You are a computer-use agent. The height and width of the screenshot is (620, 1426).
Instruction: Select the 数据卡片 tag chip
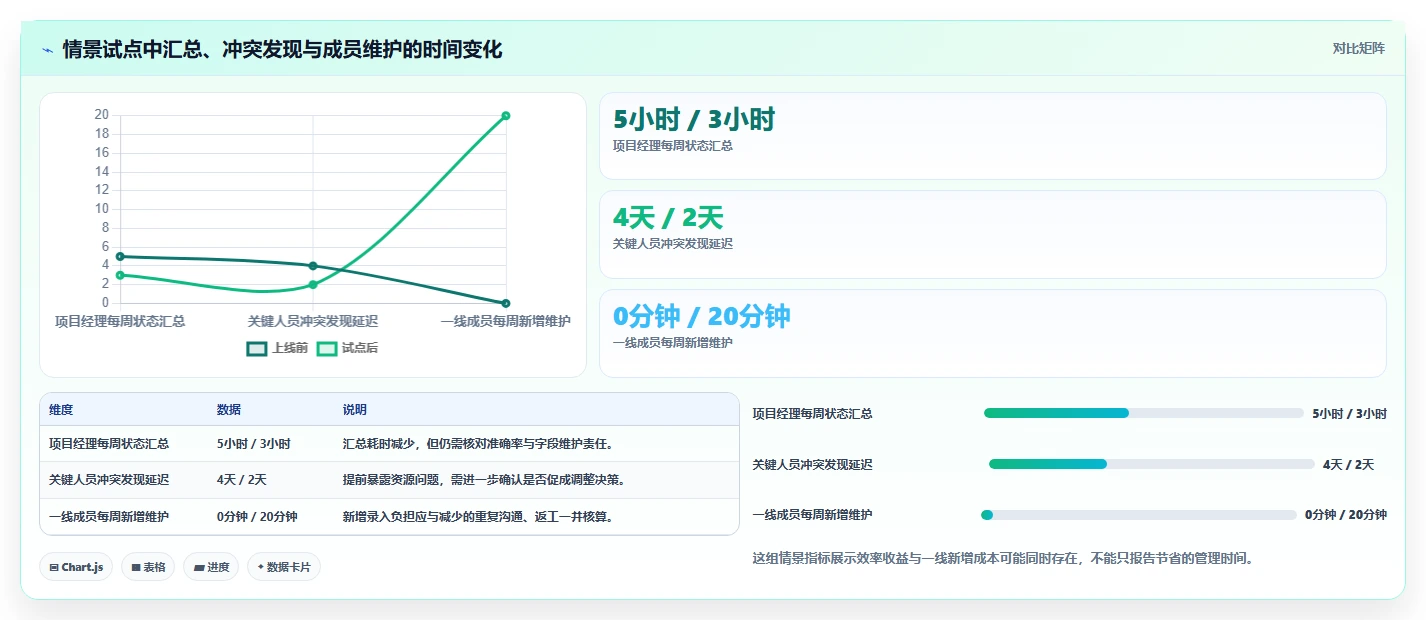click(284, 567)
